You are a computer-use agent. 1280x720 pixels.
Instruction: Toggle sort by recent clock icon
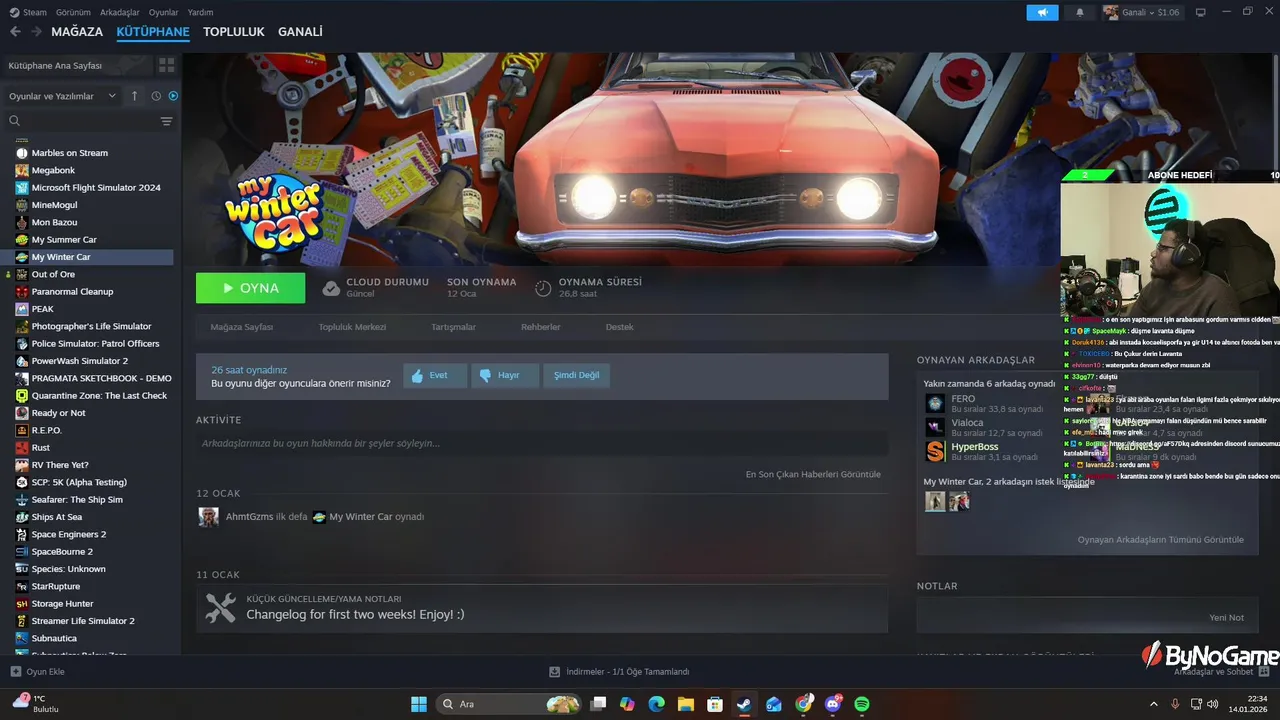point(156,96)
